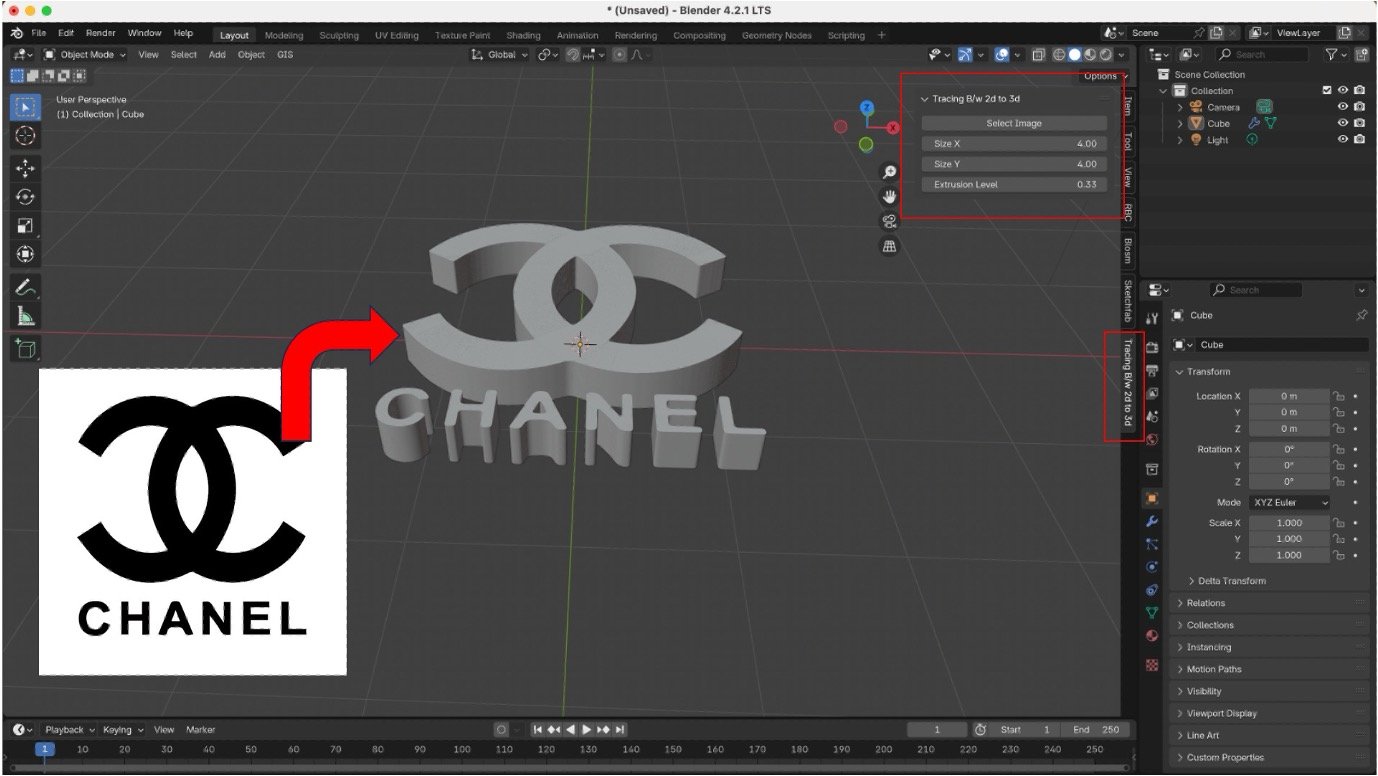The image size is (1378, 776).
Task: Click the Play animation button
Action: pyautogui.click(x=586, y=730)
